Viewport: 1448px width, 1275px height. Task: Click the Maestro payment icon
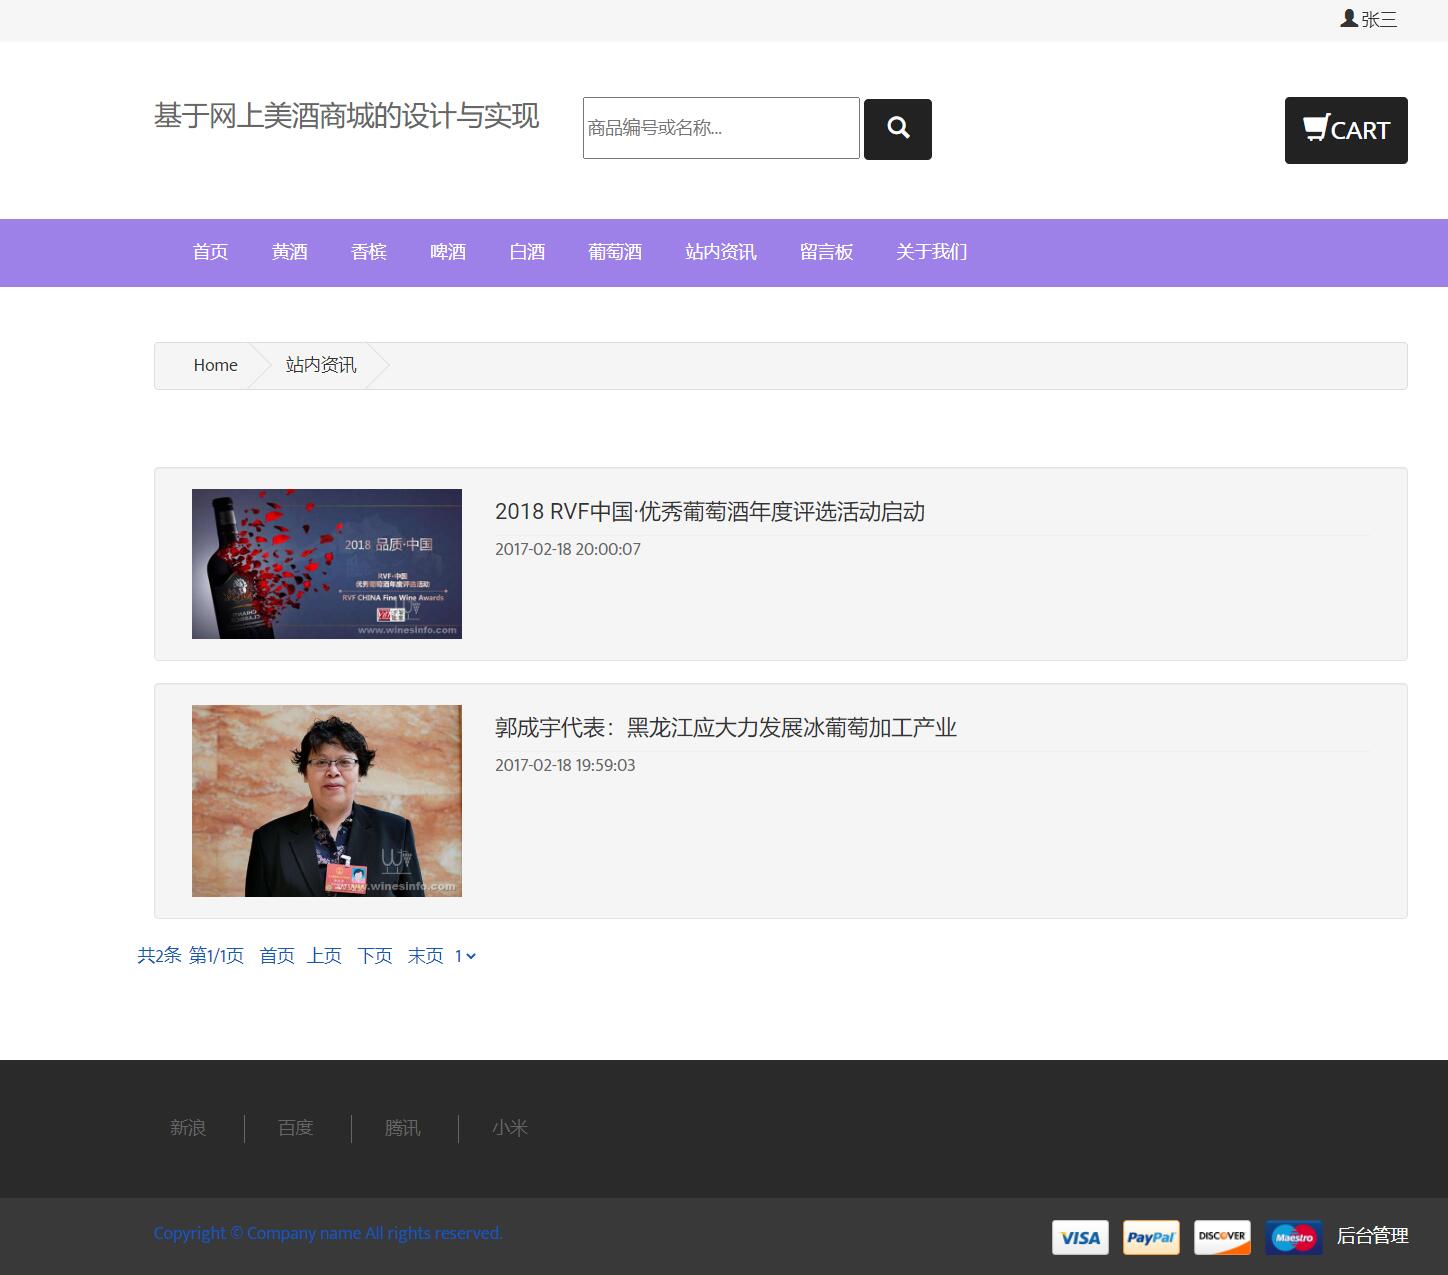(1293, 1237)
